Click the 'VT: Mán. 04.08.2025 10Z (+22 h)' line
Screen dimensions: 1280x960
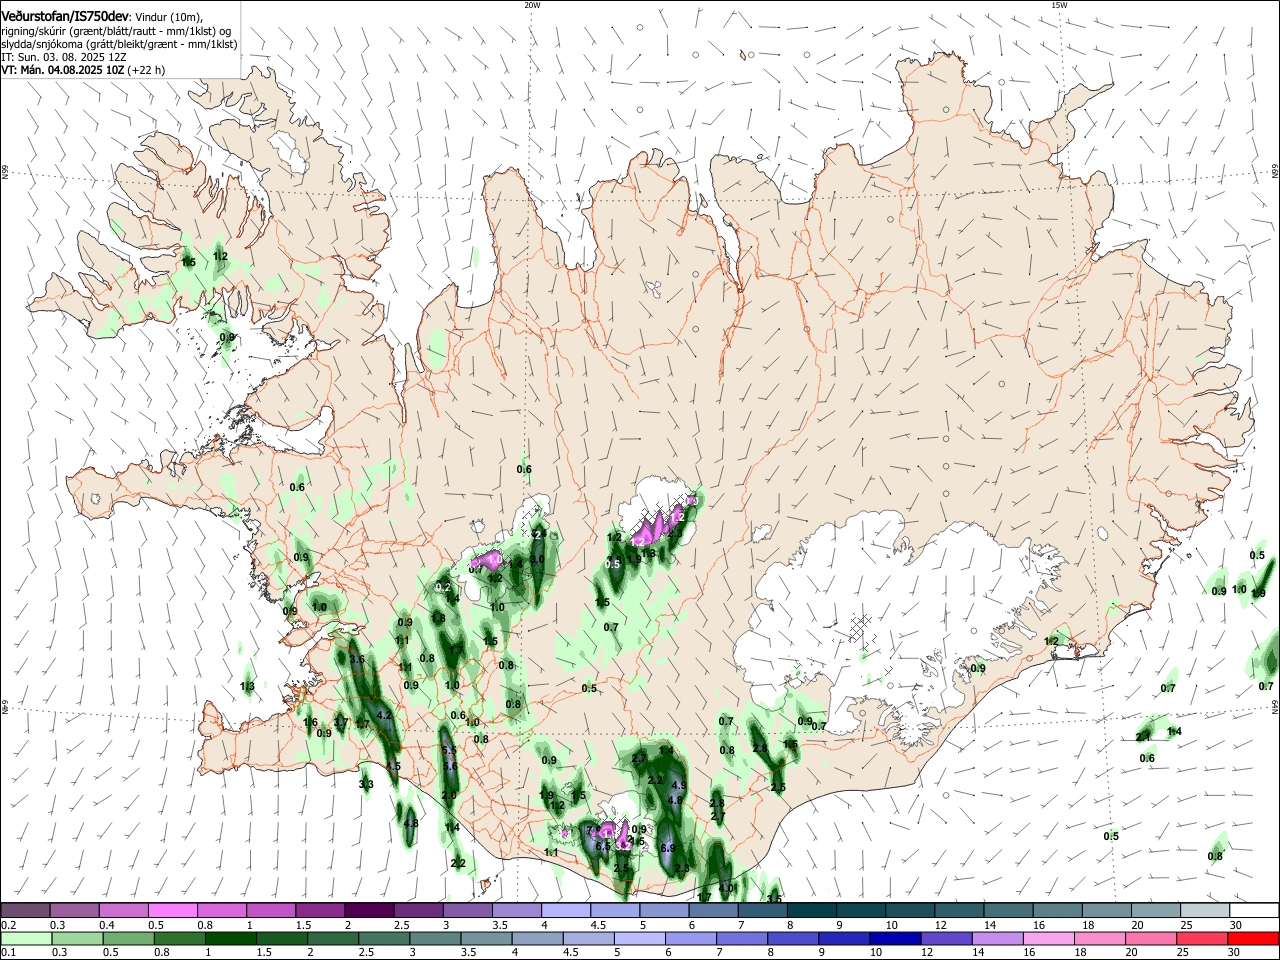pyautogui.click(x=83, y=71)
